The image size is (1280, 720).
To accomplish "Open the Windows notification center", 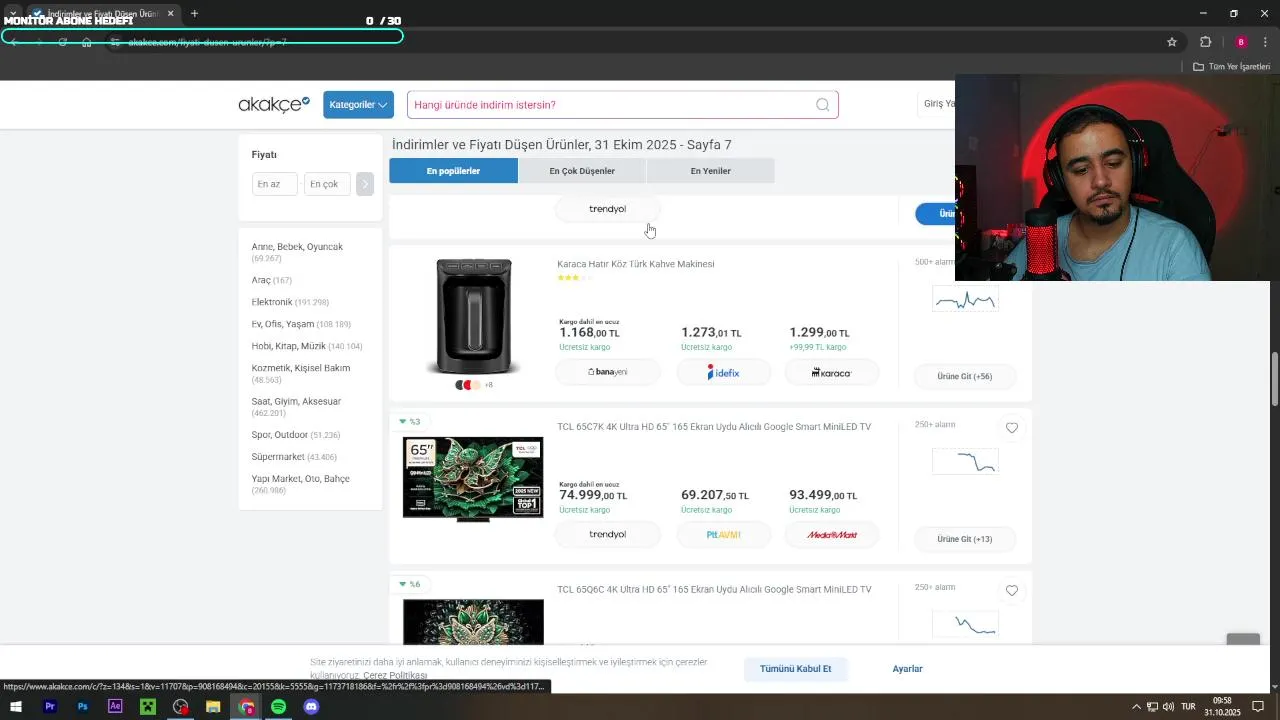I will point(1258,707).
